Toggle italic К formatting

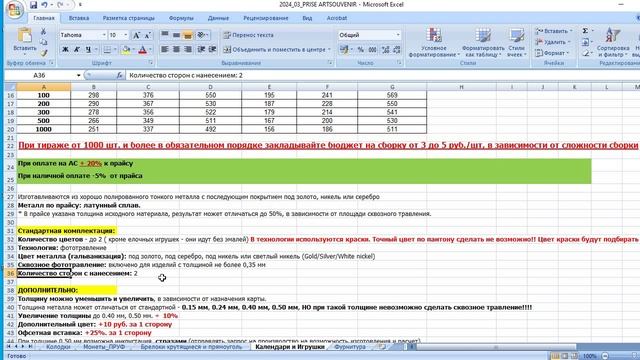(76, 50)
